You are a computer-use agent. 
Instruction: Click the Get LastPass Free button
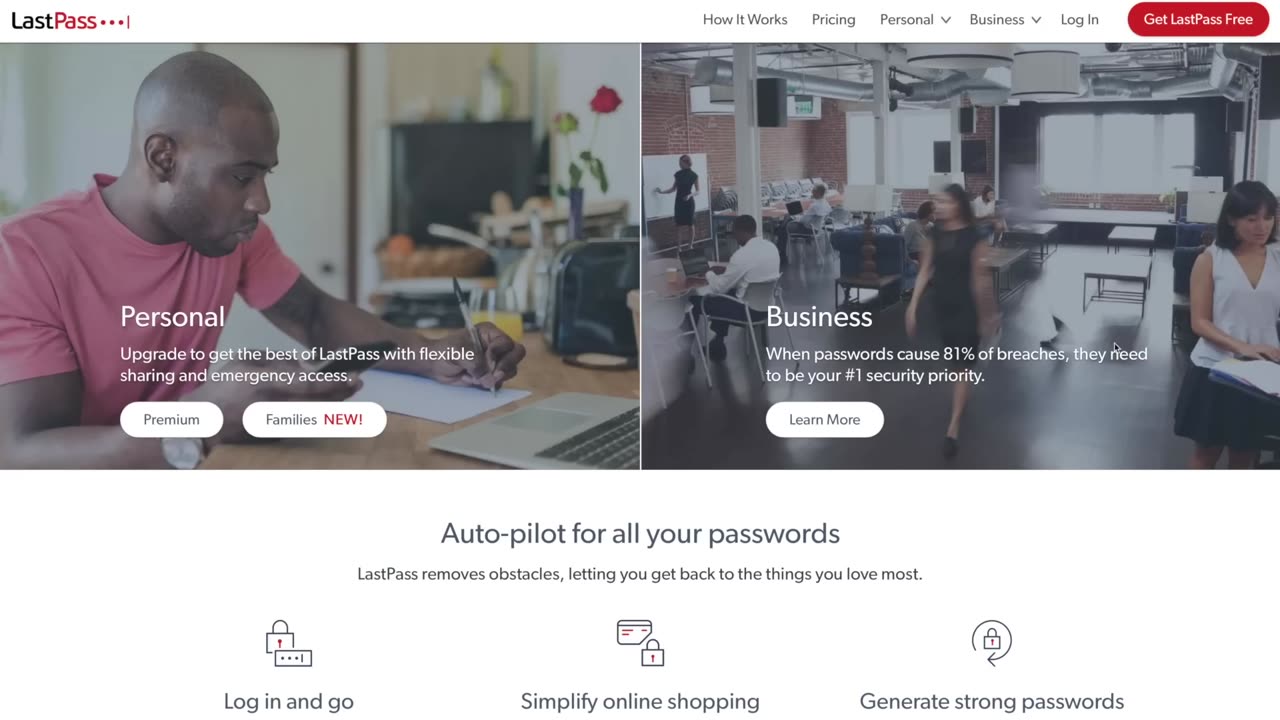point(1198,19)
